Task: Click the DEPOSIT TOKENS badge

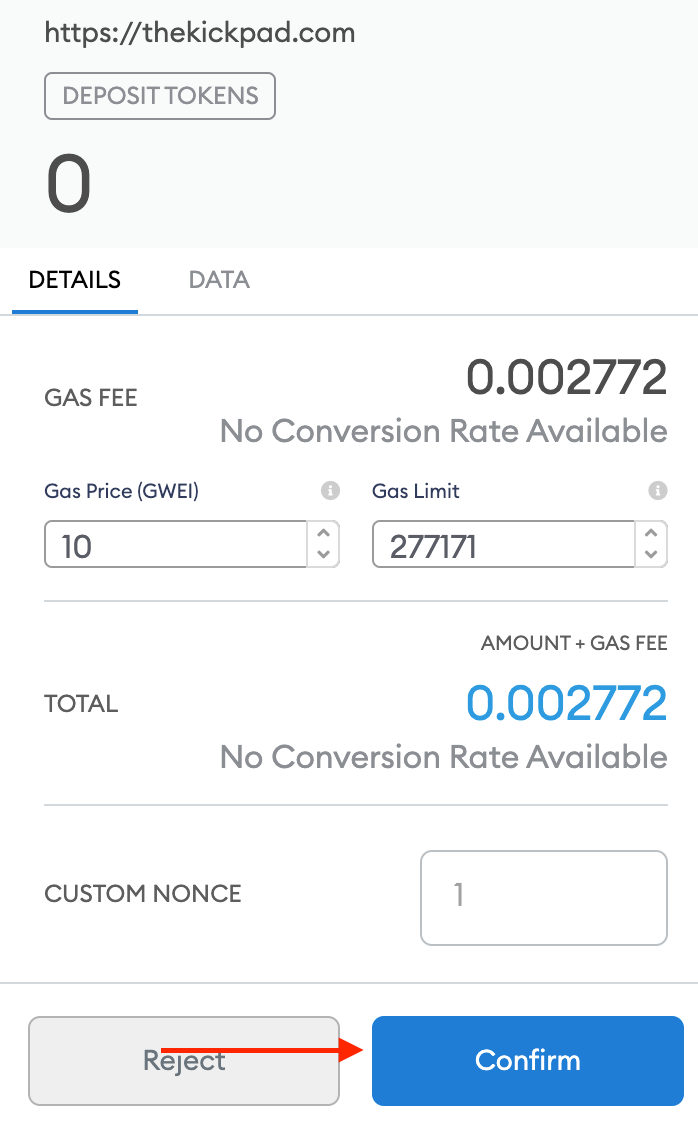Action: (x=159, y=96)
